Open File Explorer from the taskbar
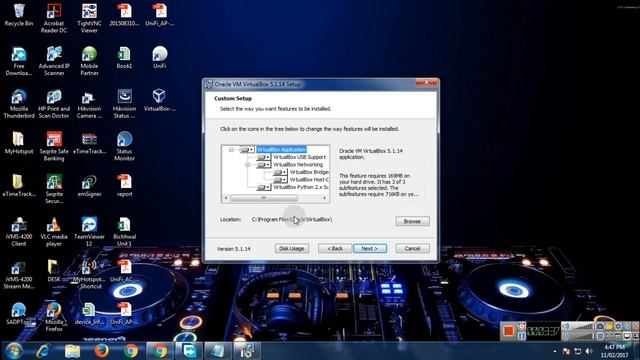 [72, 351]
